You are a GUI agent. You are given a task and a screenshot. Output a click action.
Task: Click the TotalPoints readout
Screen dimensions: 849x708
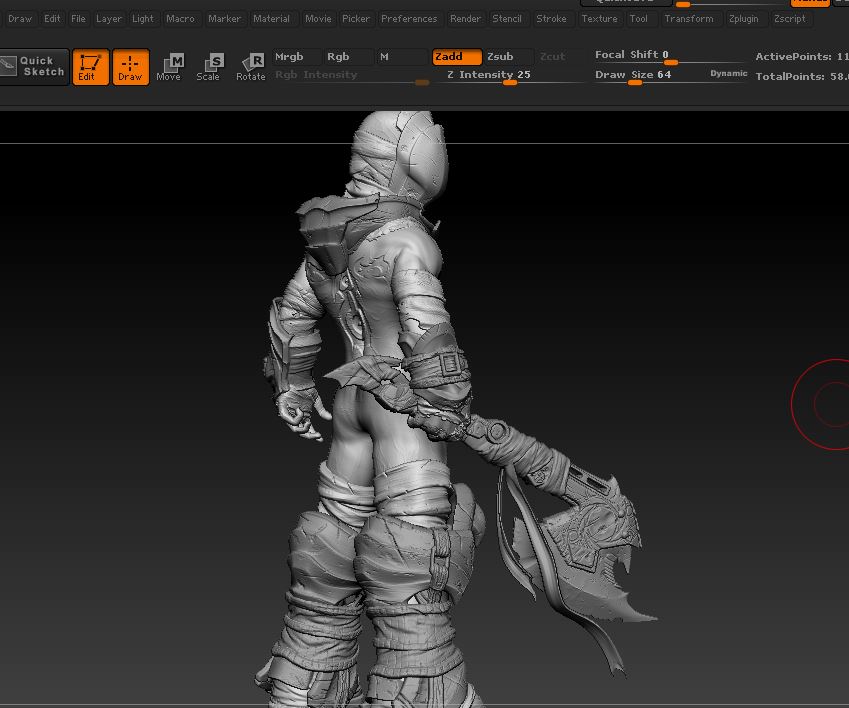pos(801,76)
